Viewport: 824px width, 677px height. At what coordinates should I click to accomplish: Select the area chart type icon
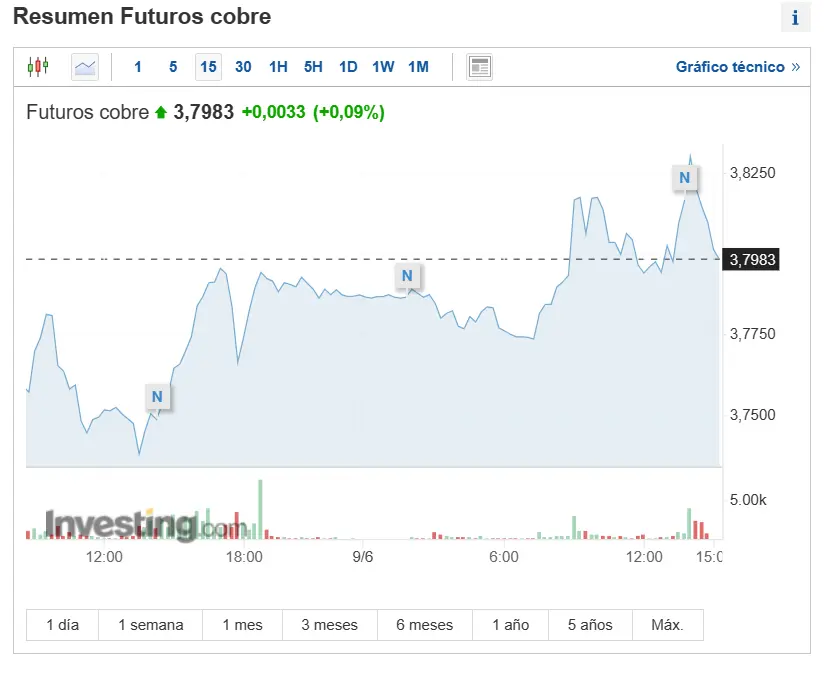pyautogui.click(x=85, y=67)
